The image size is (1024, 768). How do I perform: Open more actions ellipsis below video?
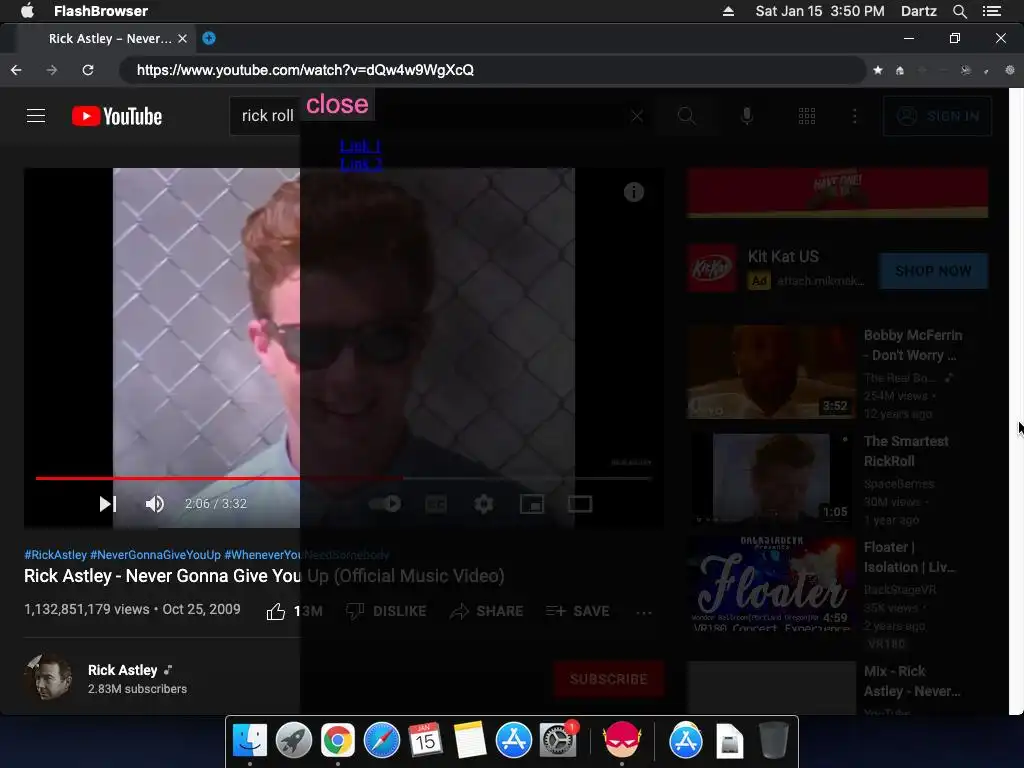click(x=643, y=613)
